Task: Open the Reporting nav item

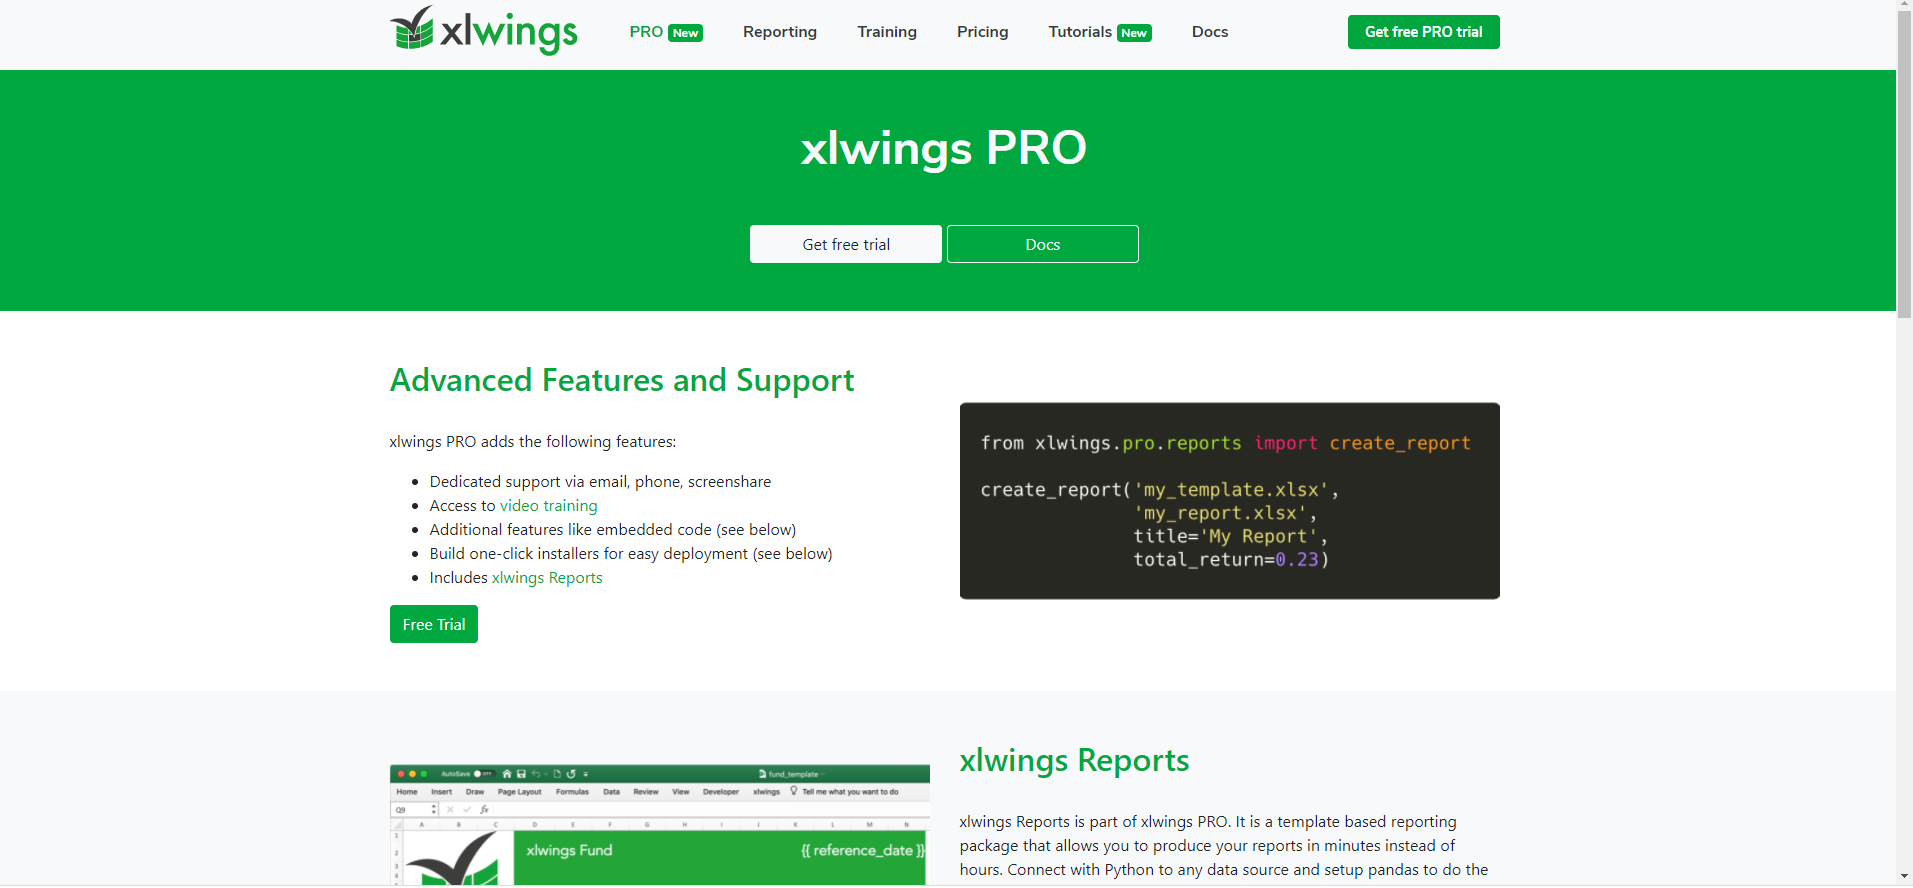Action: coord(780,32)
